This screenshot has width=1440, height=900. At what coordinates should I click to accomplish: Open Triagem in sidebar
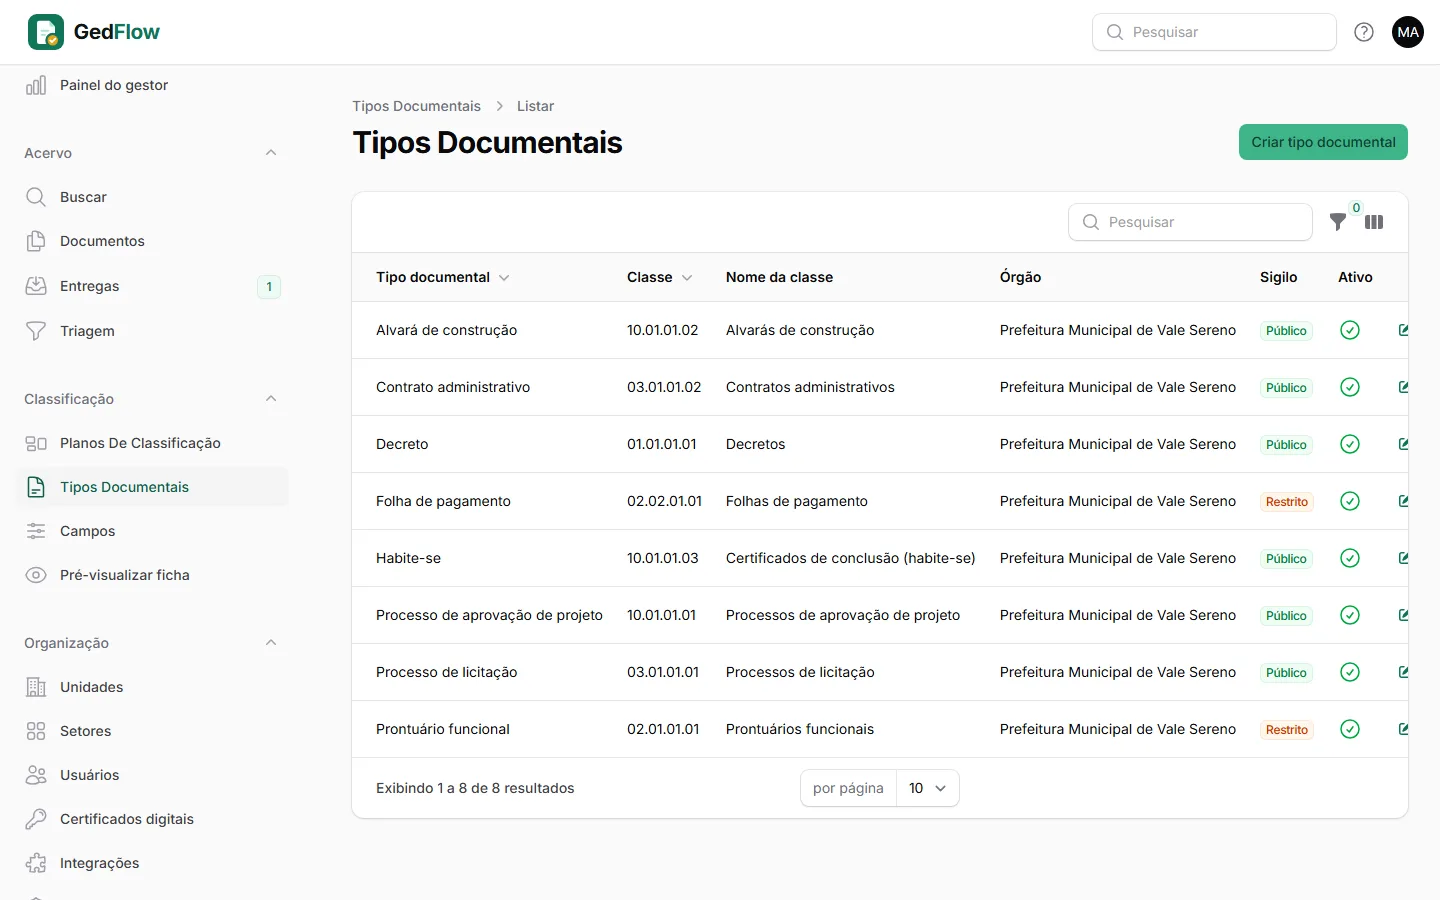pyautogui.click(x=152, y=331)
